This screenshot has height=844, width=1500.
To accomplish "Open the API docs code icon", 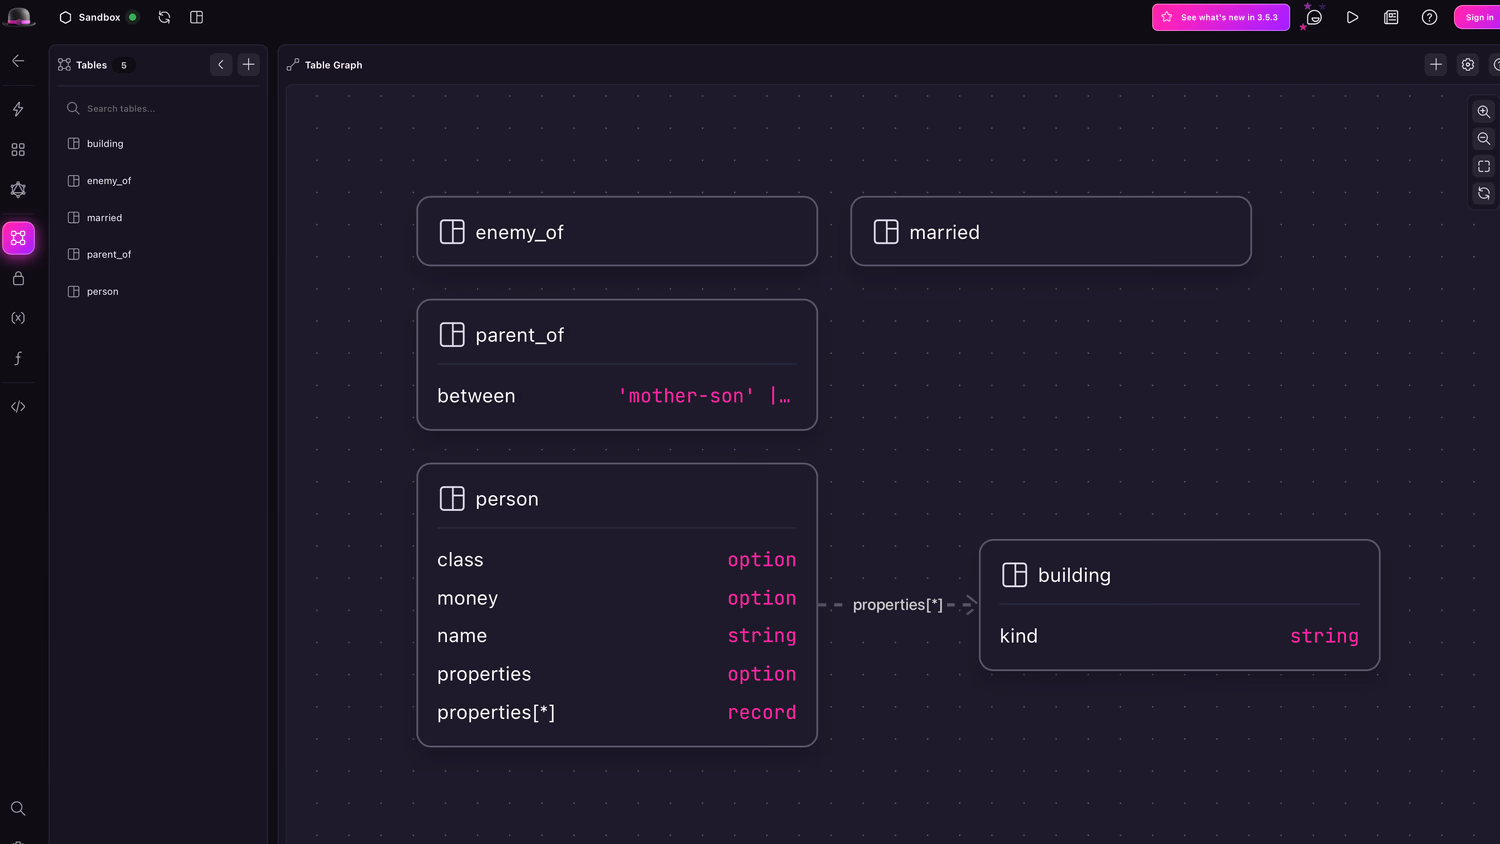I will click(18, 407).
